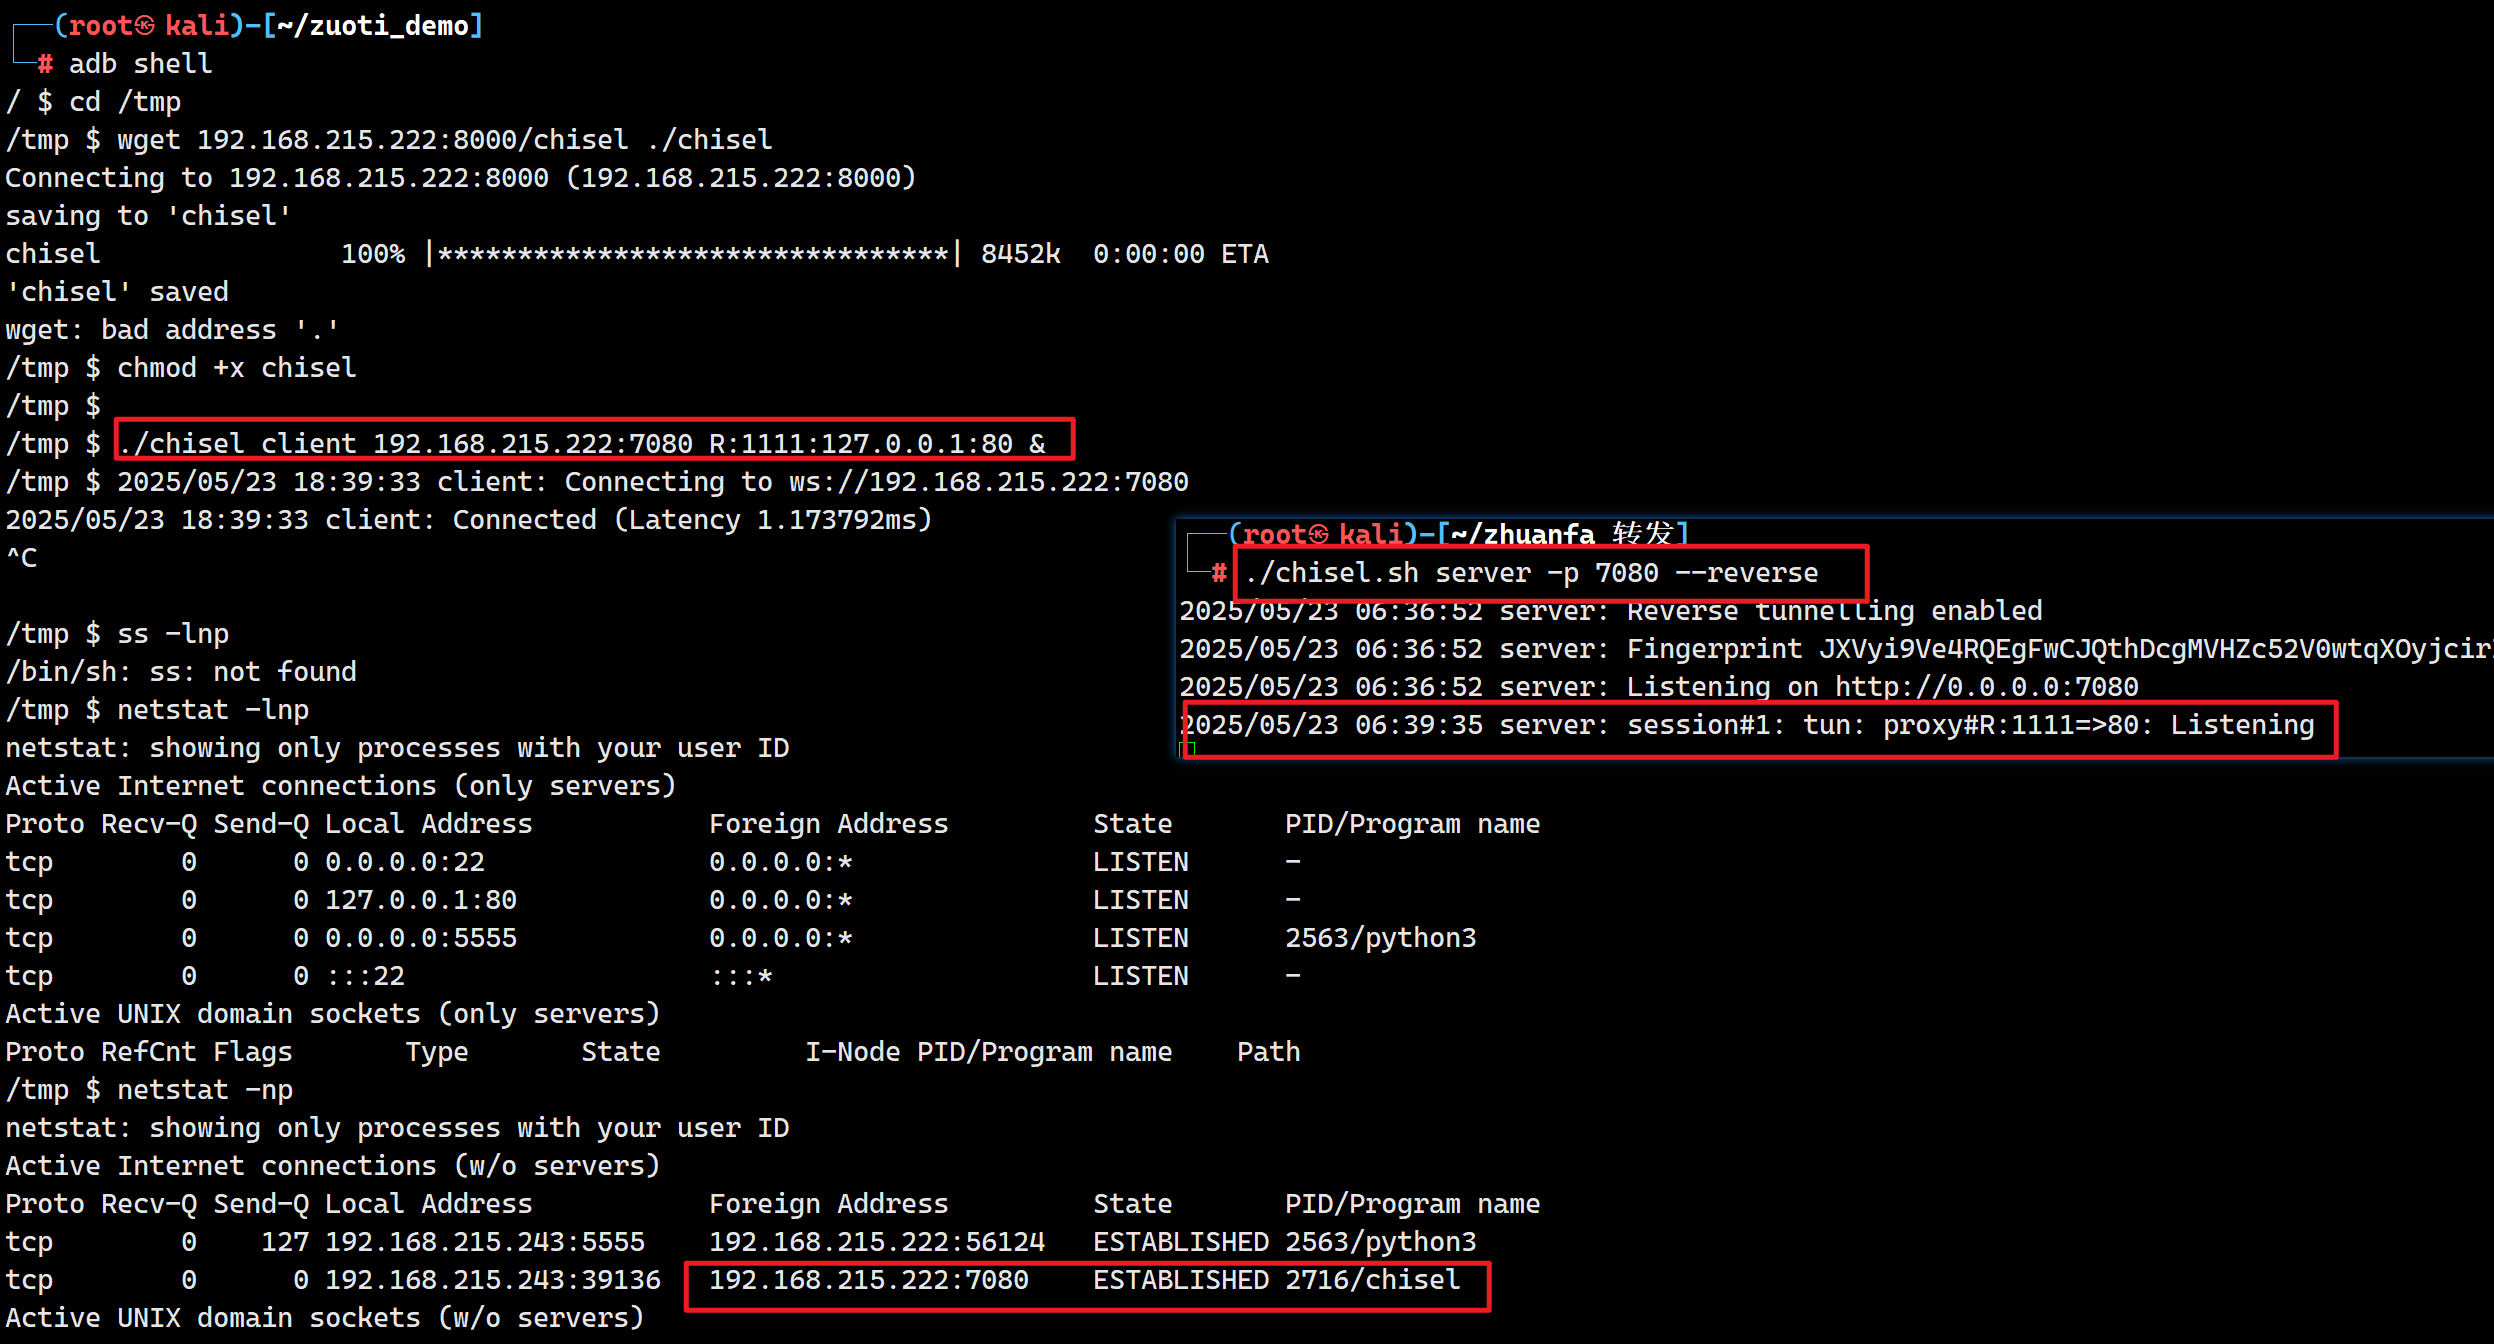Click the netstat -lnp command text
Screen dimensions: 2494x1344
[212, 710]
